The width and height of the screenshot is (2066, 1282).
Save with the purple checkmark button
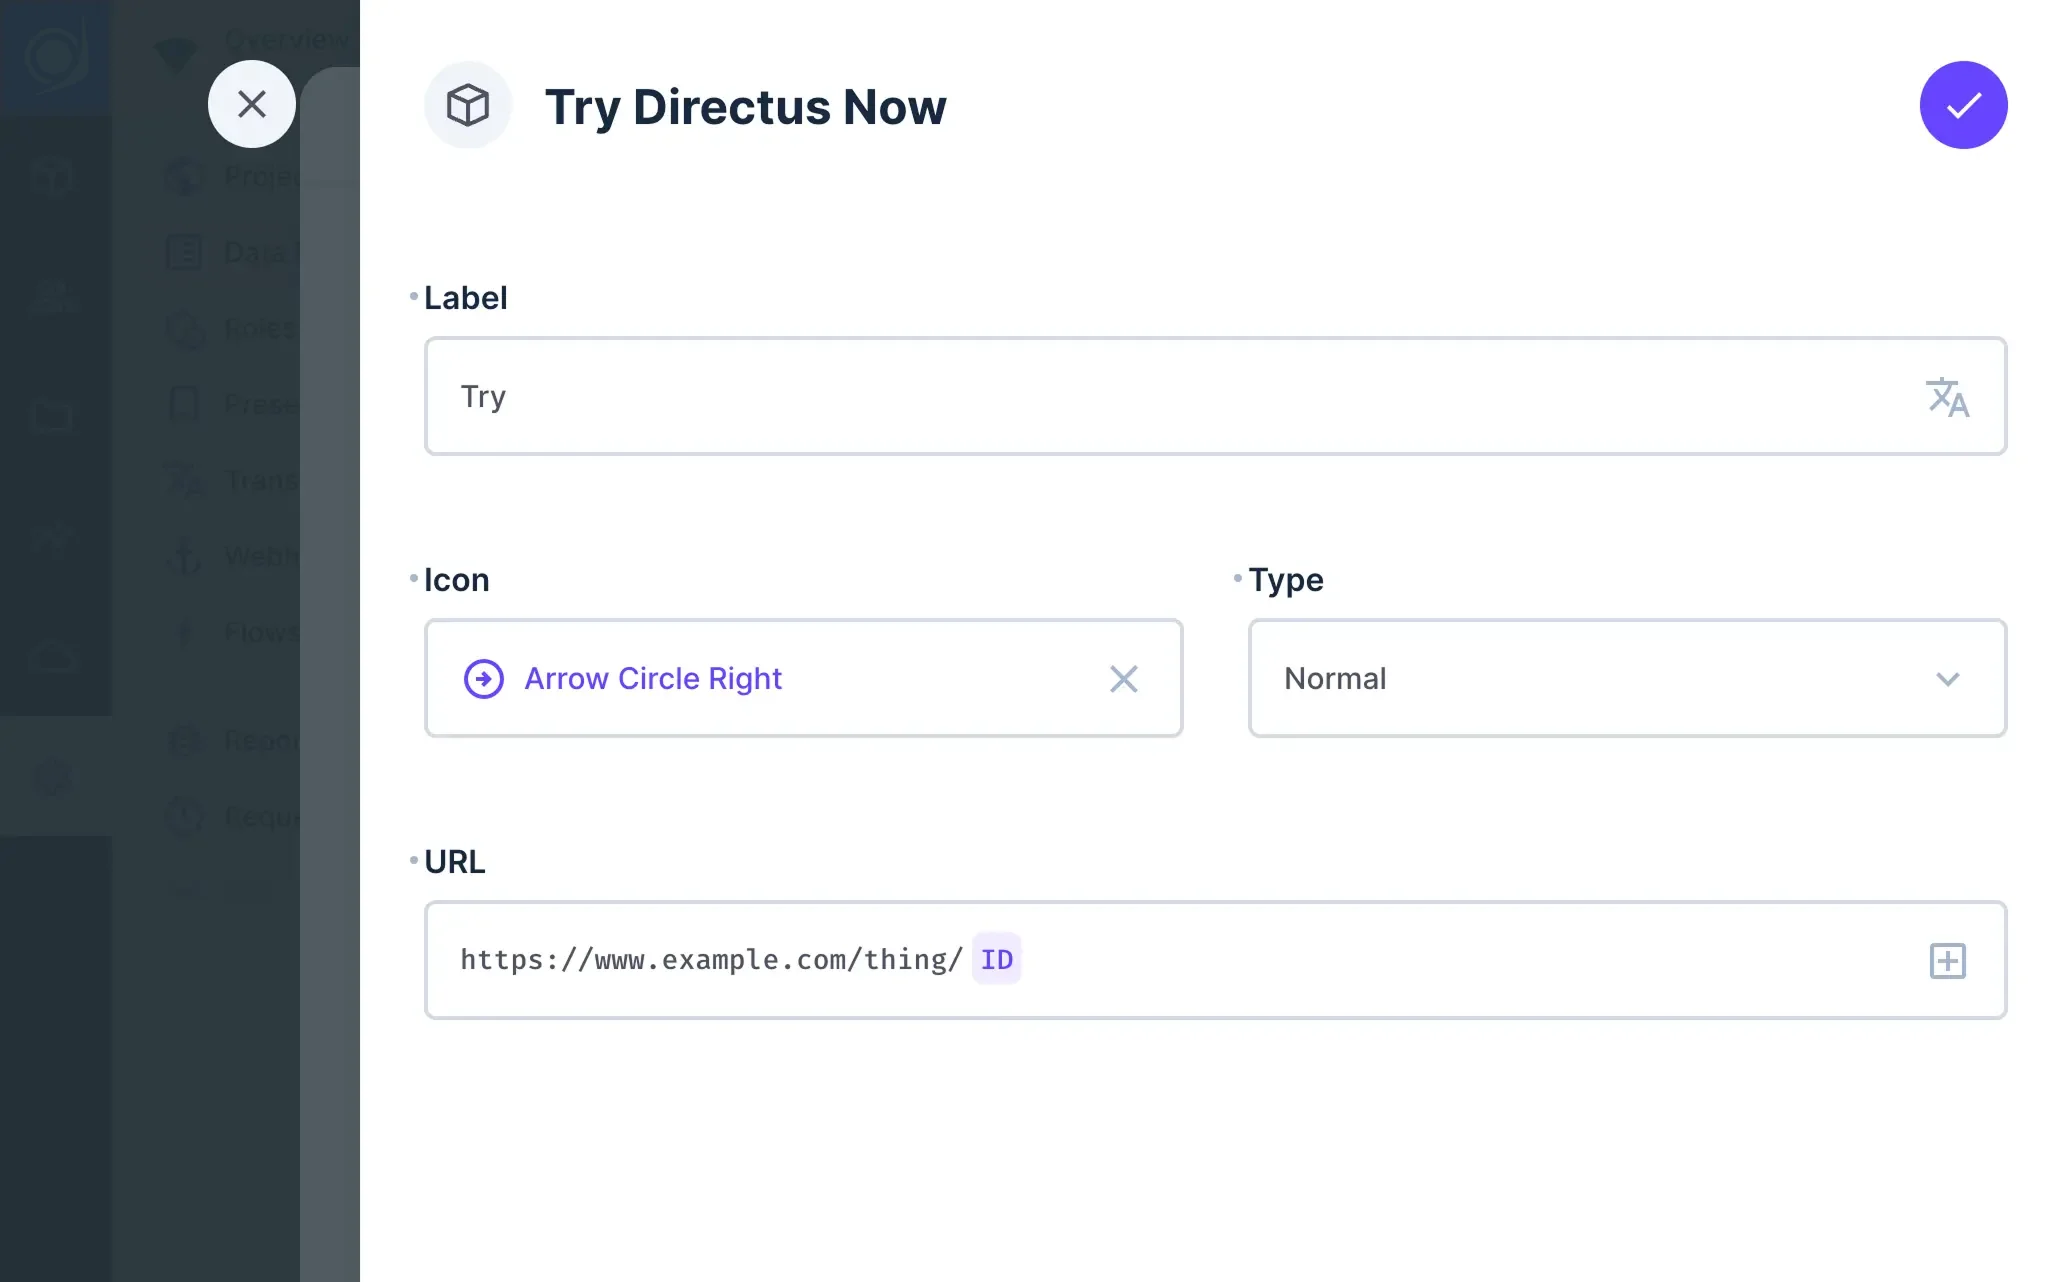point(1962,104)
